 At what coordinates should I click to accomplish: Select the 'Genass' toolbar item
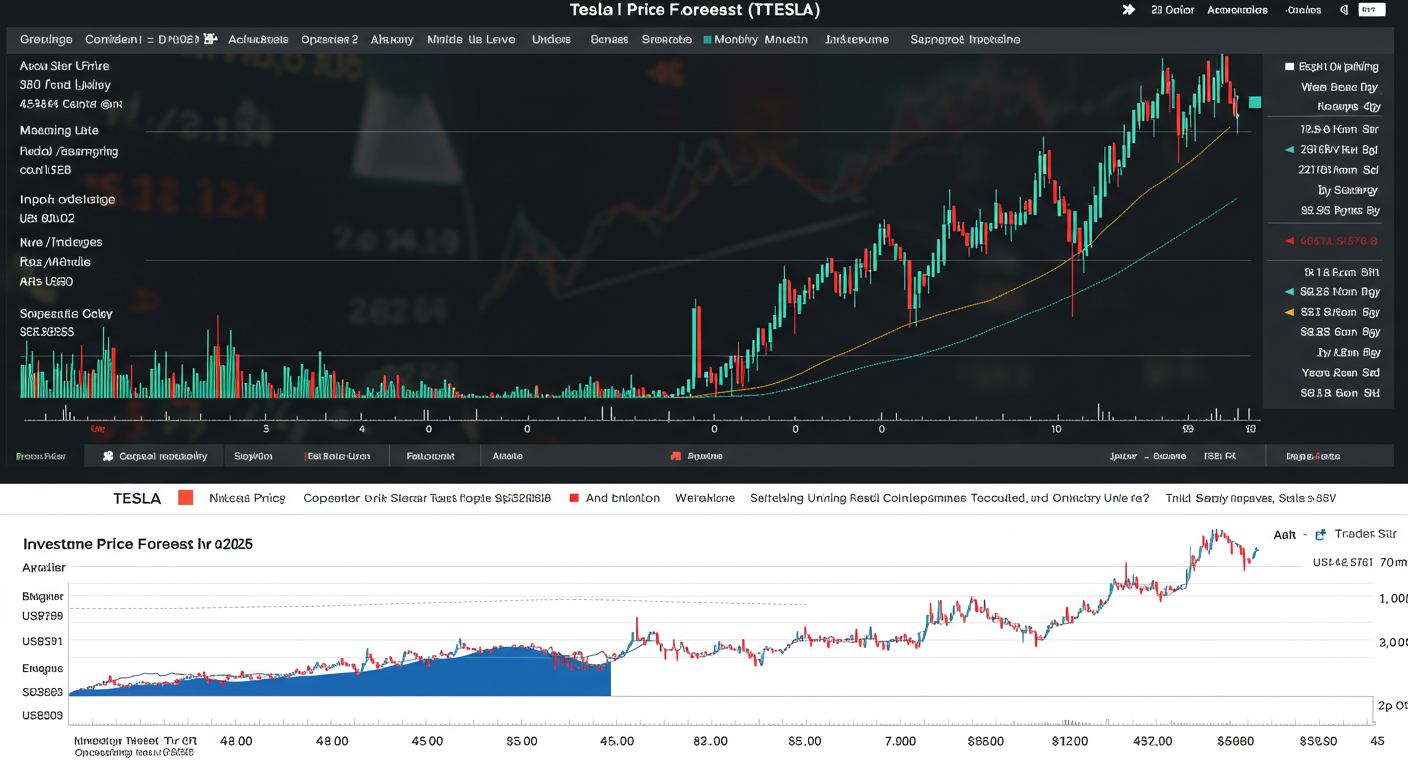[x=609, y=40]
